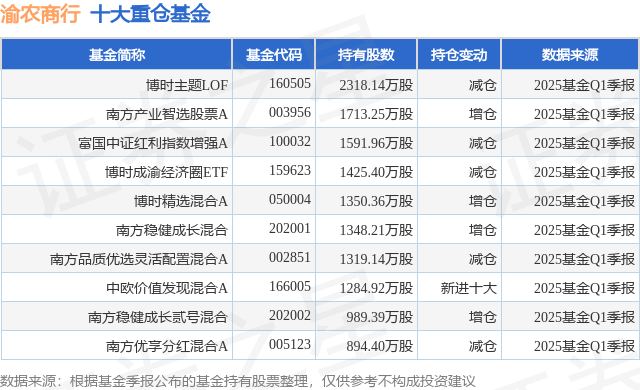Click fund code 050004
This screenshot has height=390, width=640.
point(290,199)
